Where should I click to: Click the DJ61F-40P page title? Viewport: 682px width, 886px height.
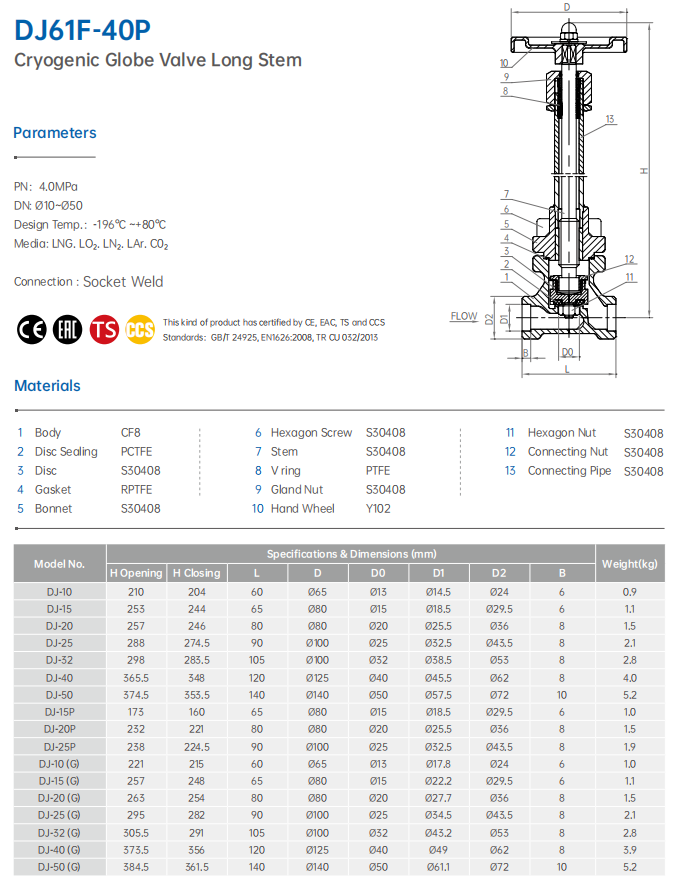[83, 31]
